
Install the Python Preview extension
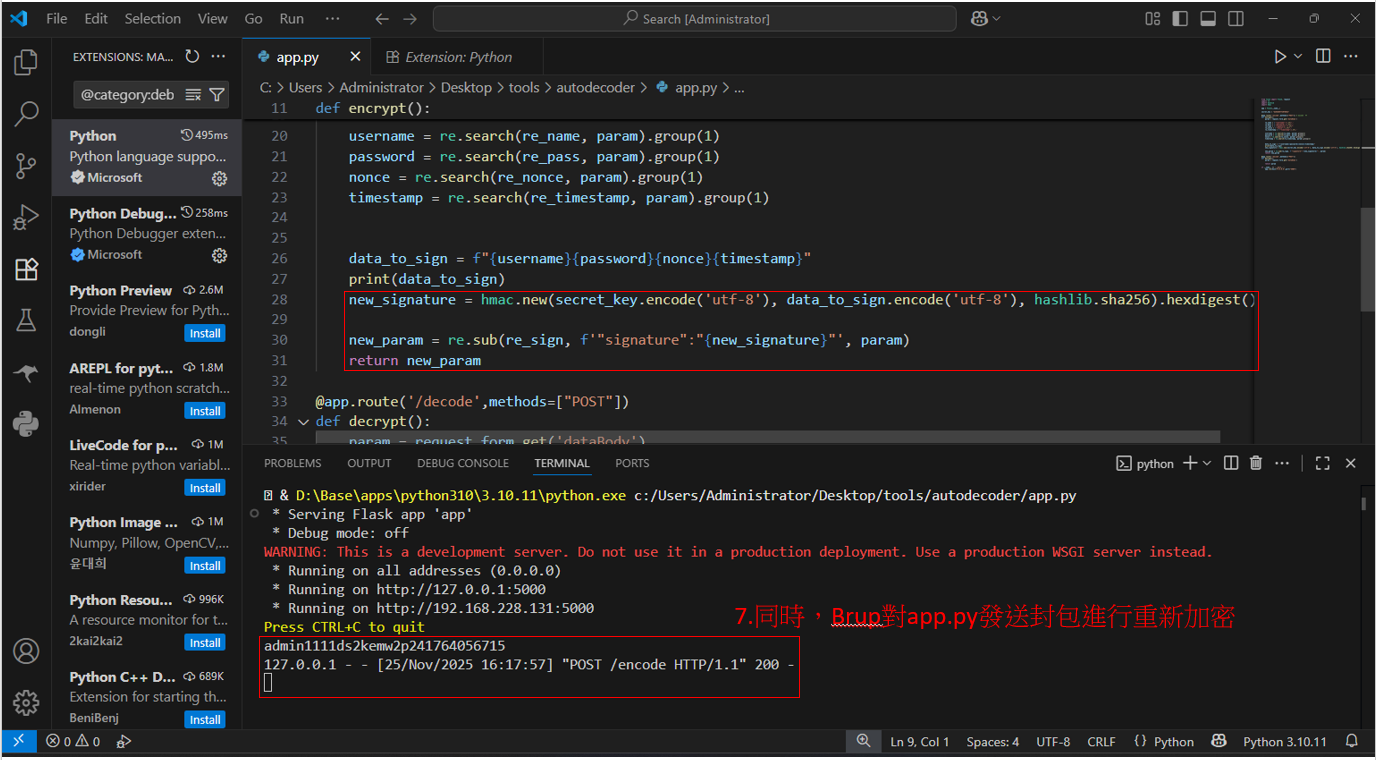tap(205, 333)
